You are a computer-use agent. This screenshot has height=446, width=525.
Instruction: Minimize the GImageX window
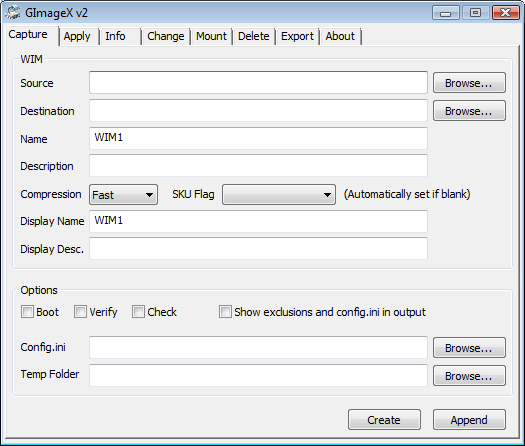coord(445,13)
